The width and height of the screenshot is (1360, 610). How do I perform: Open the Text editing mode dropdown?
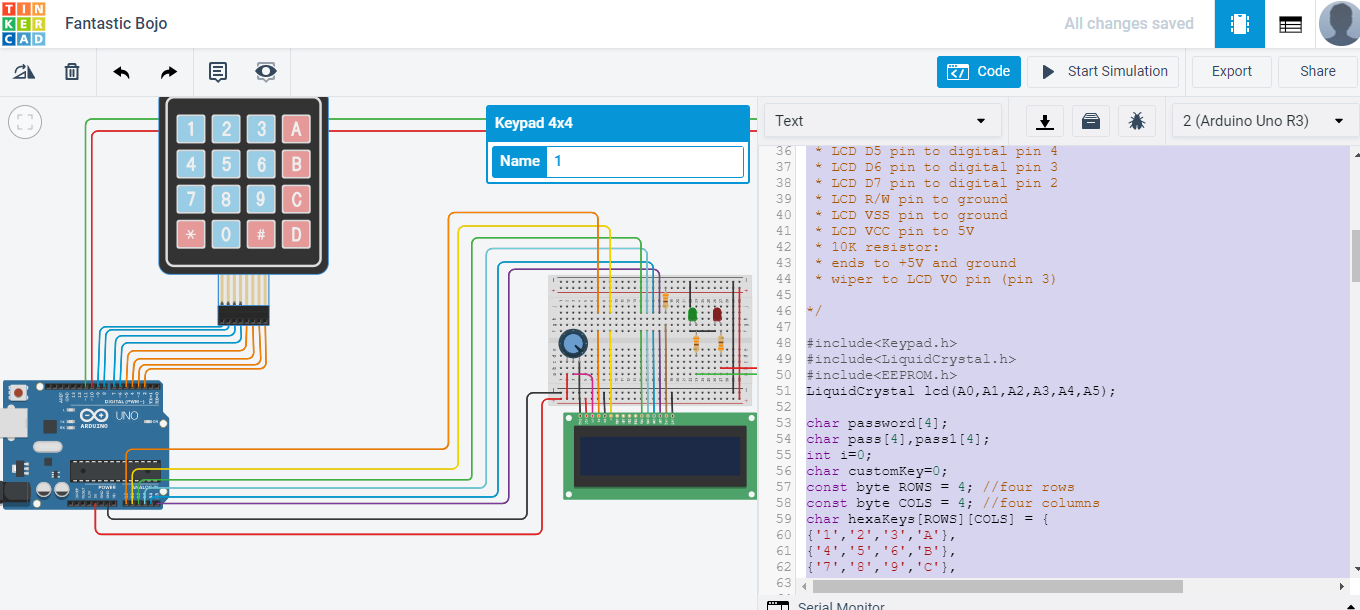[x=881, y=121]
